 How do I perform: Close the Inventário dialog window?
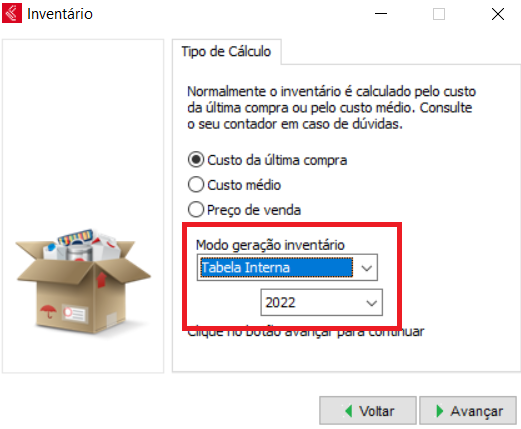pyautogui.click(x=498, y=14)
